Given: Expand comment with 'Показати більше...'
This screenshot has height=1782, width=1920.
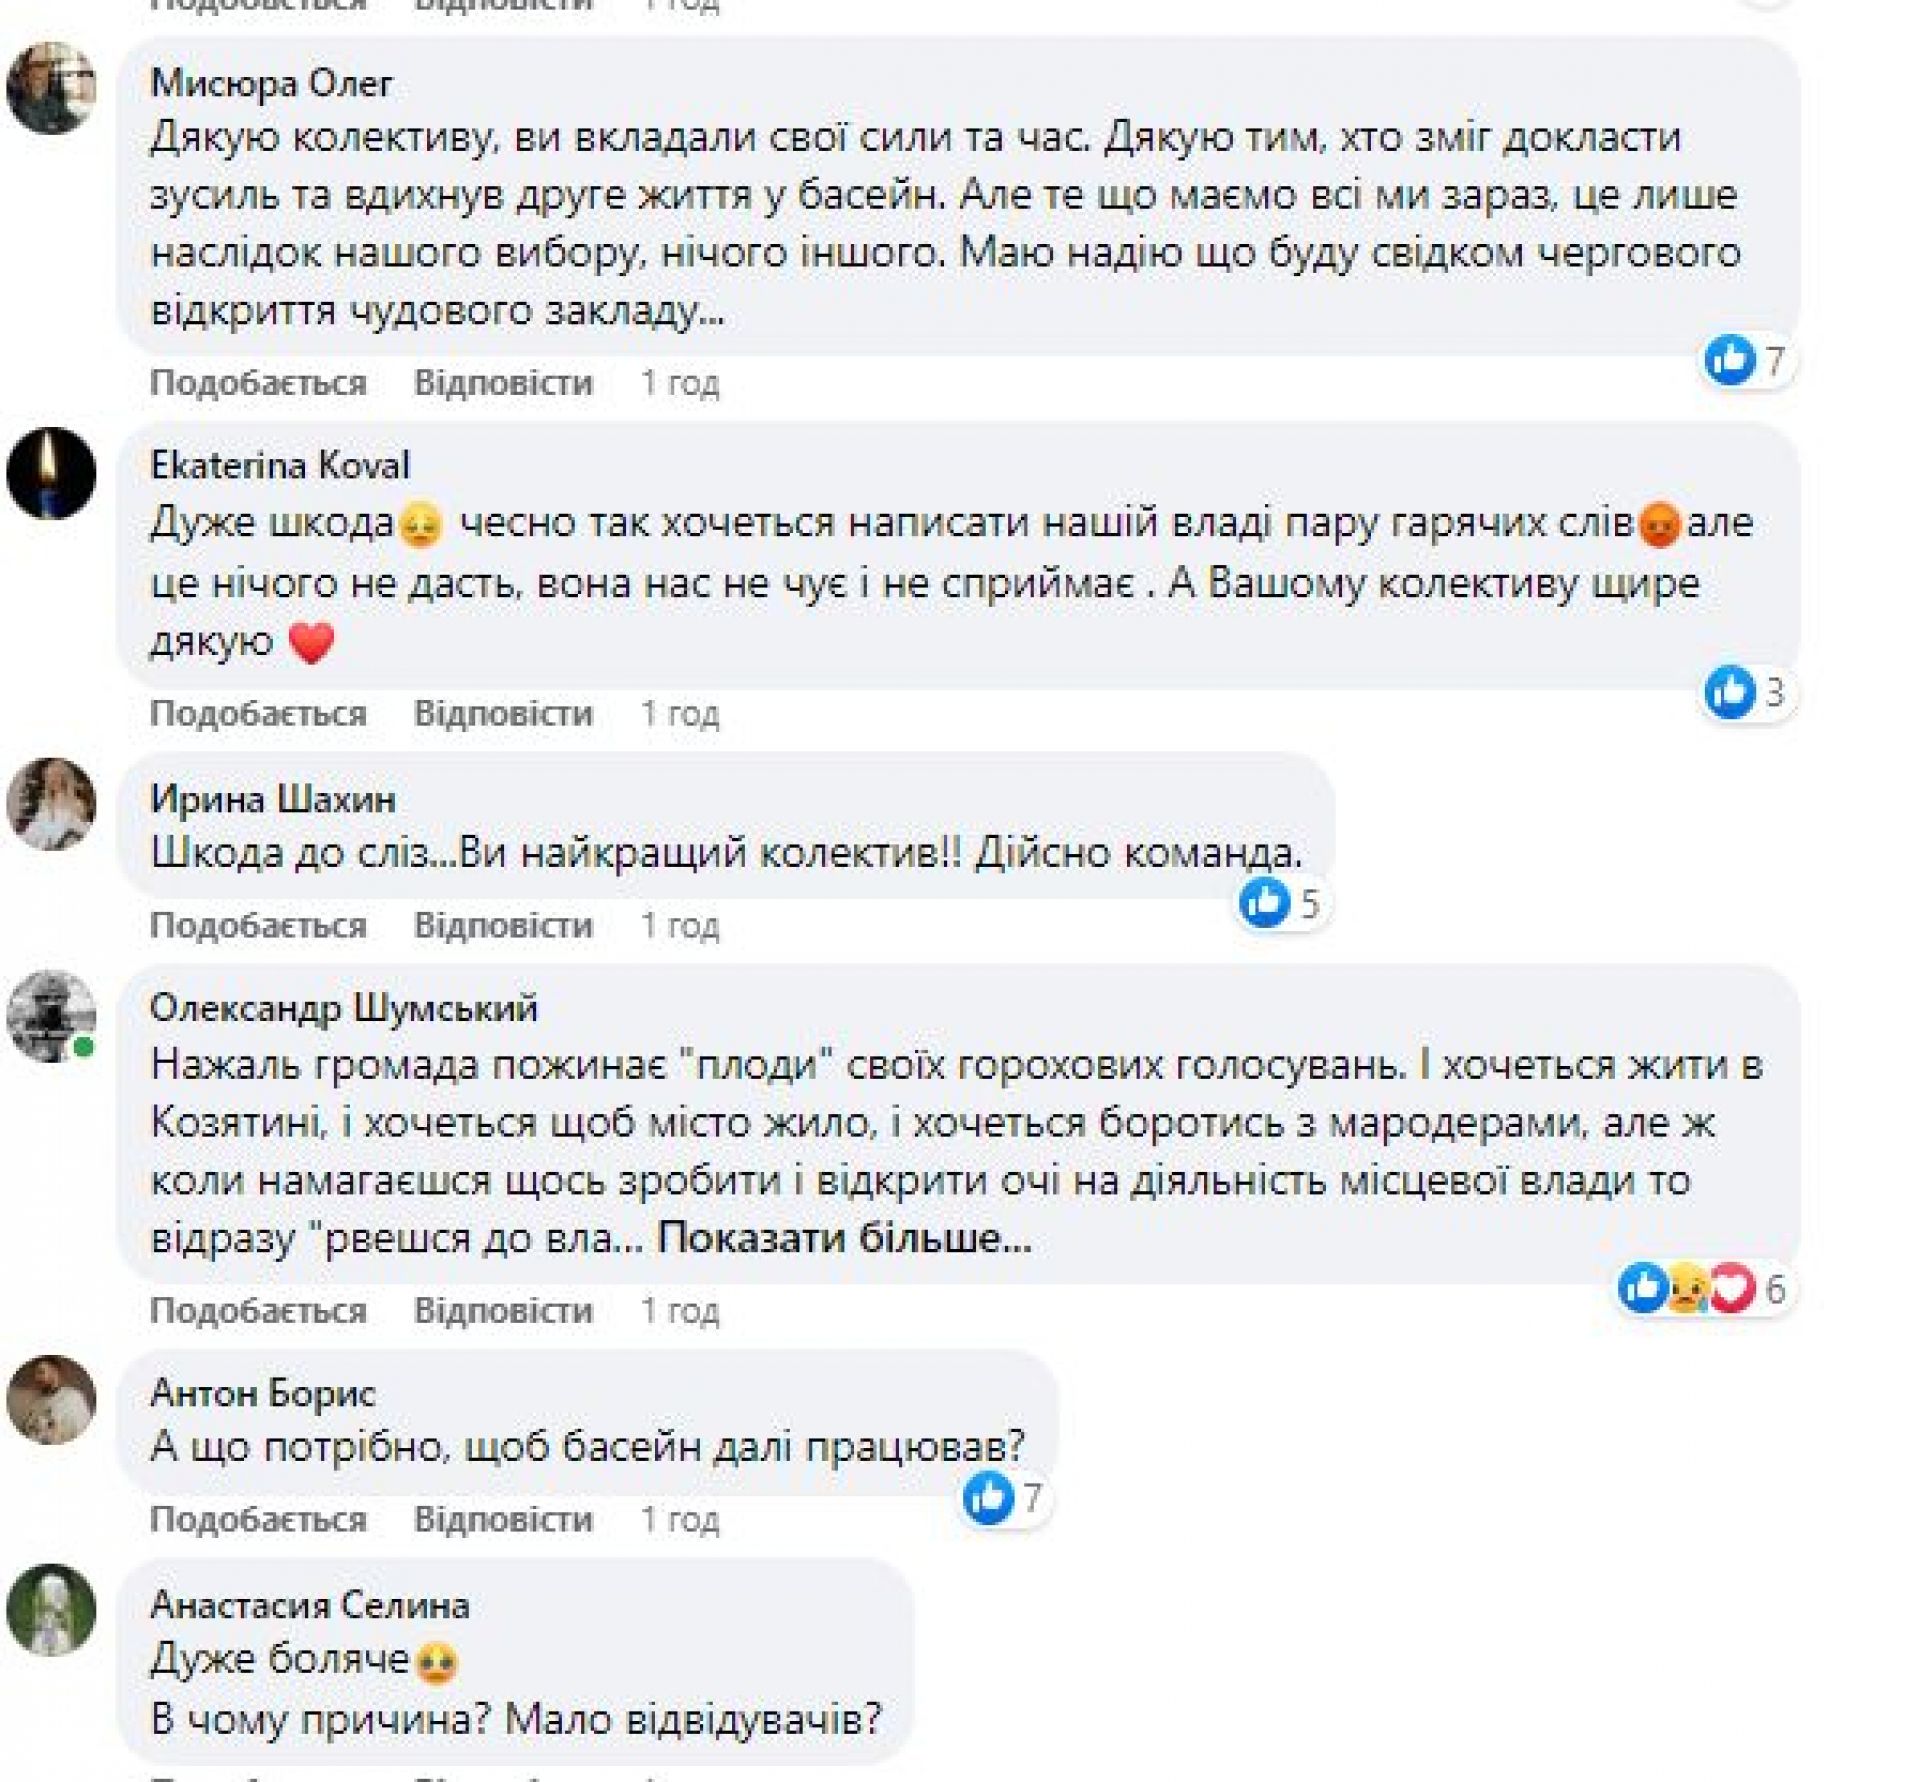Looking at the screenshot, I should pos(843,1239).
